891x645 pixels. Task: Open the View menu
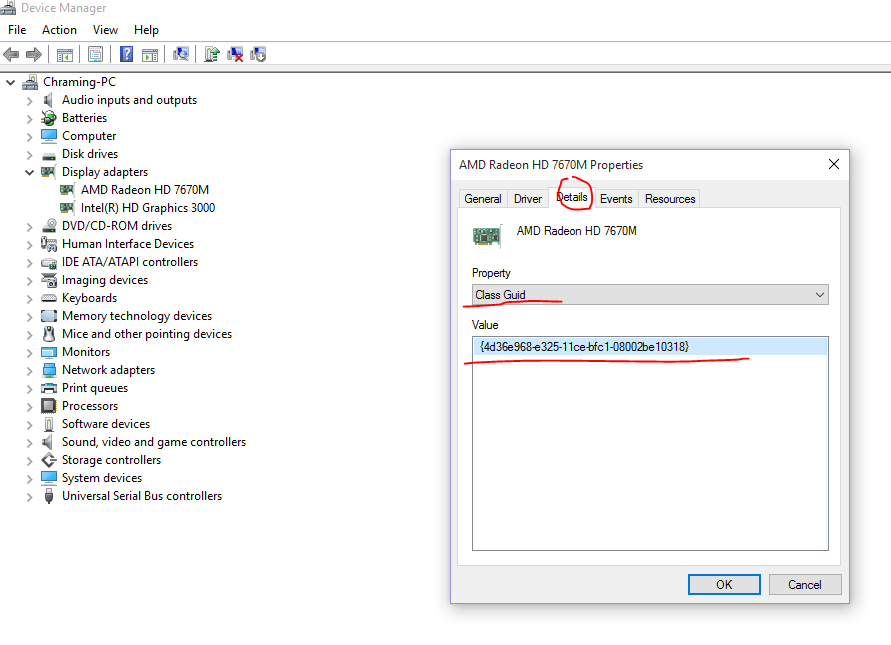point(105,30)
